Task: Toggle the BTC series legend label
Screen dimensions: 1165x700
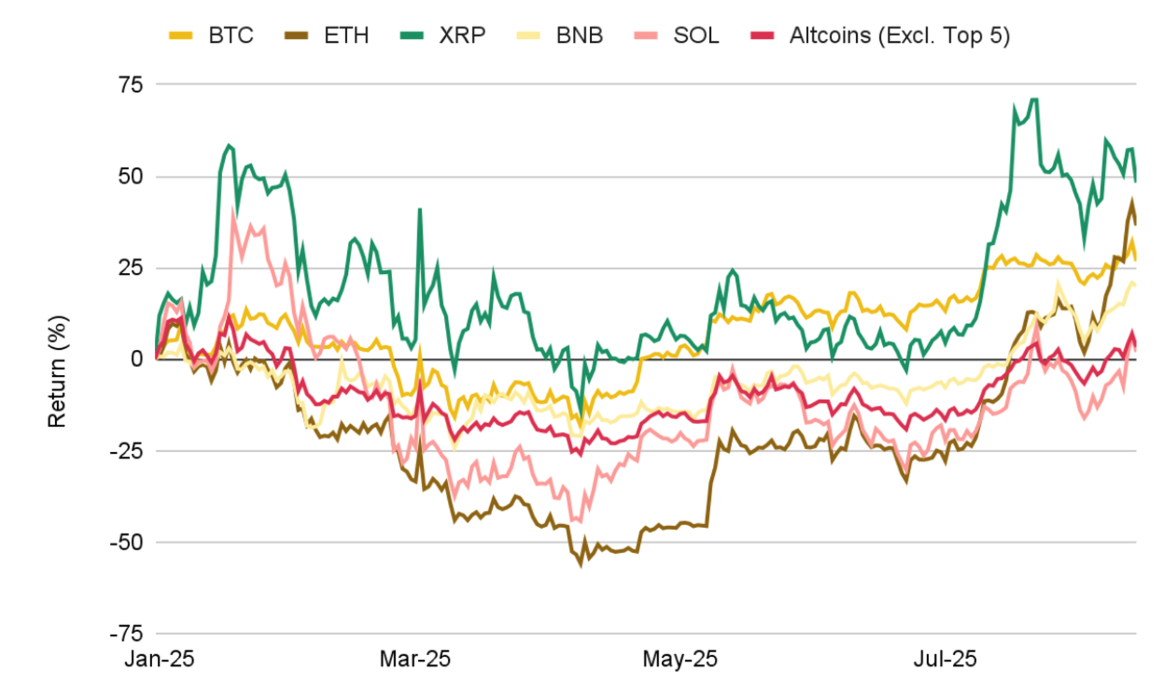Action: [231, 36]
